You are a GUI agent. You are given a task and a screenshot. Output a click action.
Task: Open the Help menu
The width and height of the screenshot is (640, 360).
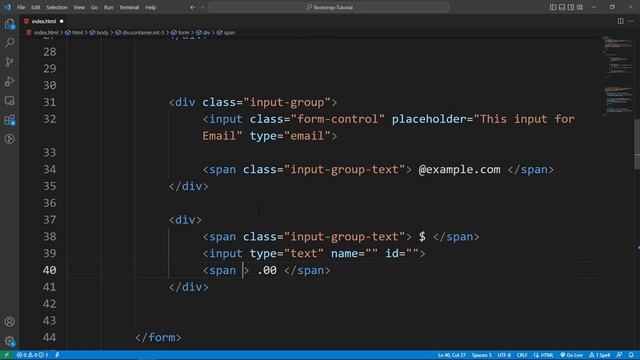[x=151, y=7]
